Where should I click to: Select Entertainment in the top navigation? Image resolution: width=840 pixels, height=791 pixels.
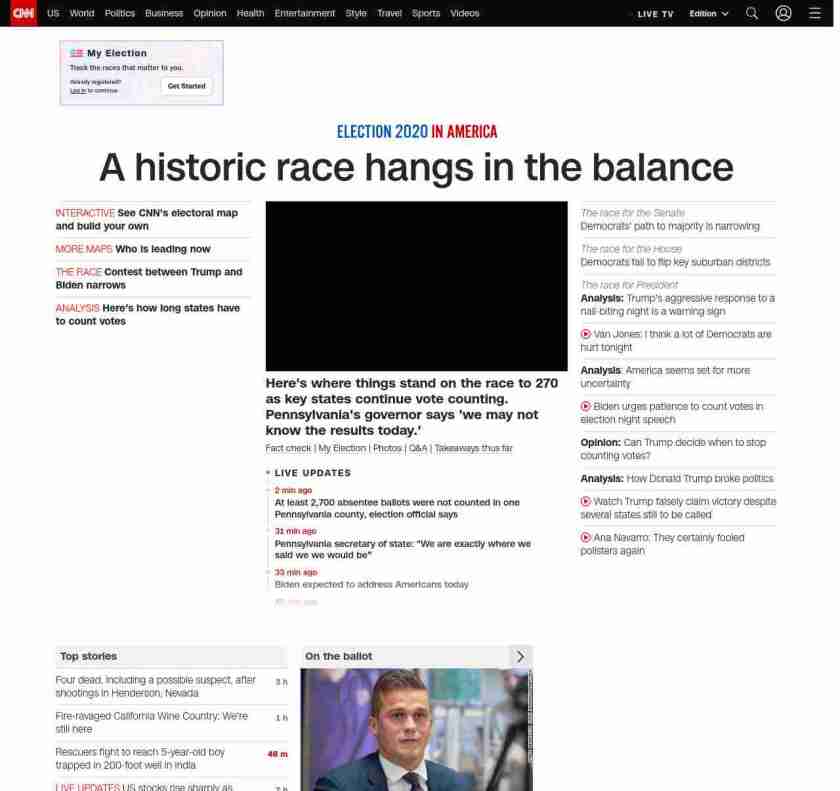click(305, 13)
